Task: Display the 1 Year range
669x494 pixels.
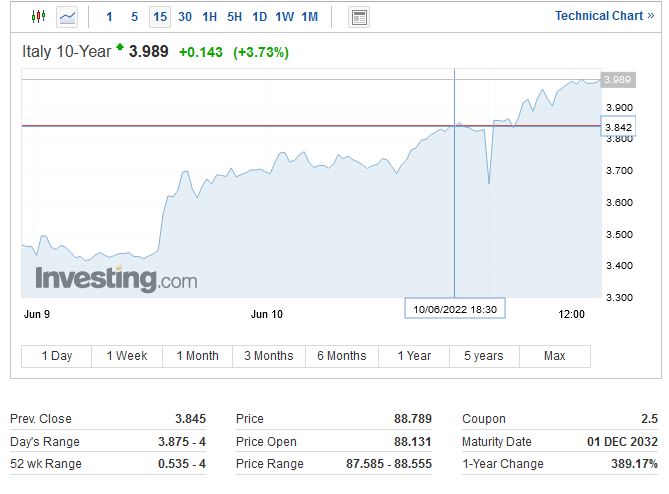Action: 413,356
